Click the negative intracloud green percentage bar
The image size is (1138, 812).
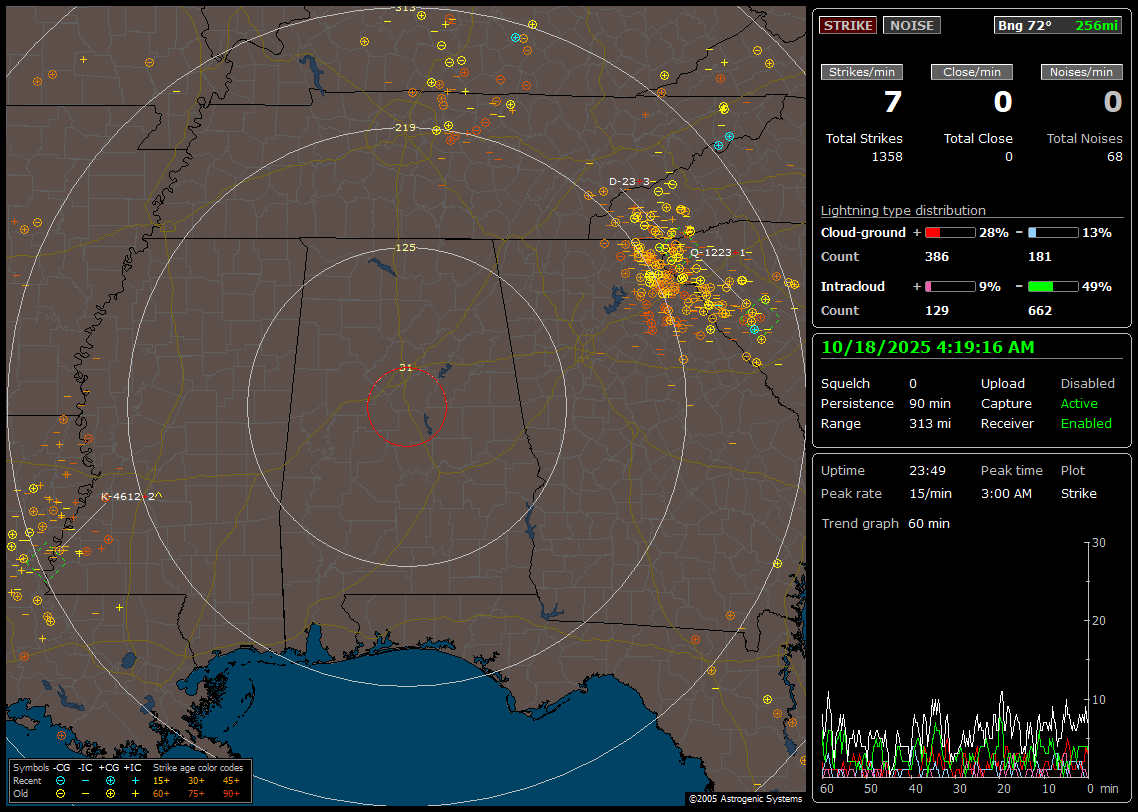click(1053, 286)
